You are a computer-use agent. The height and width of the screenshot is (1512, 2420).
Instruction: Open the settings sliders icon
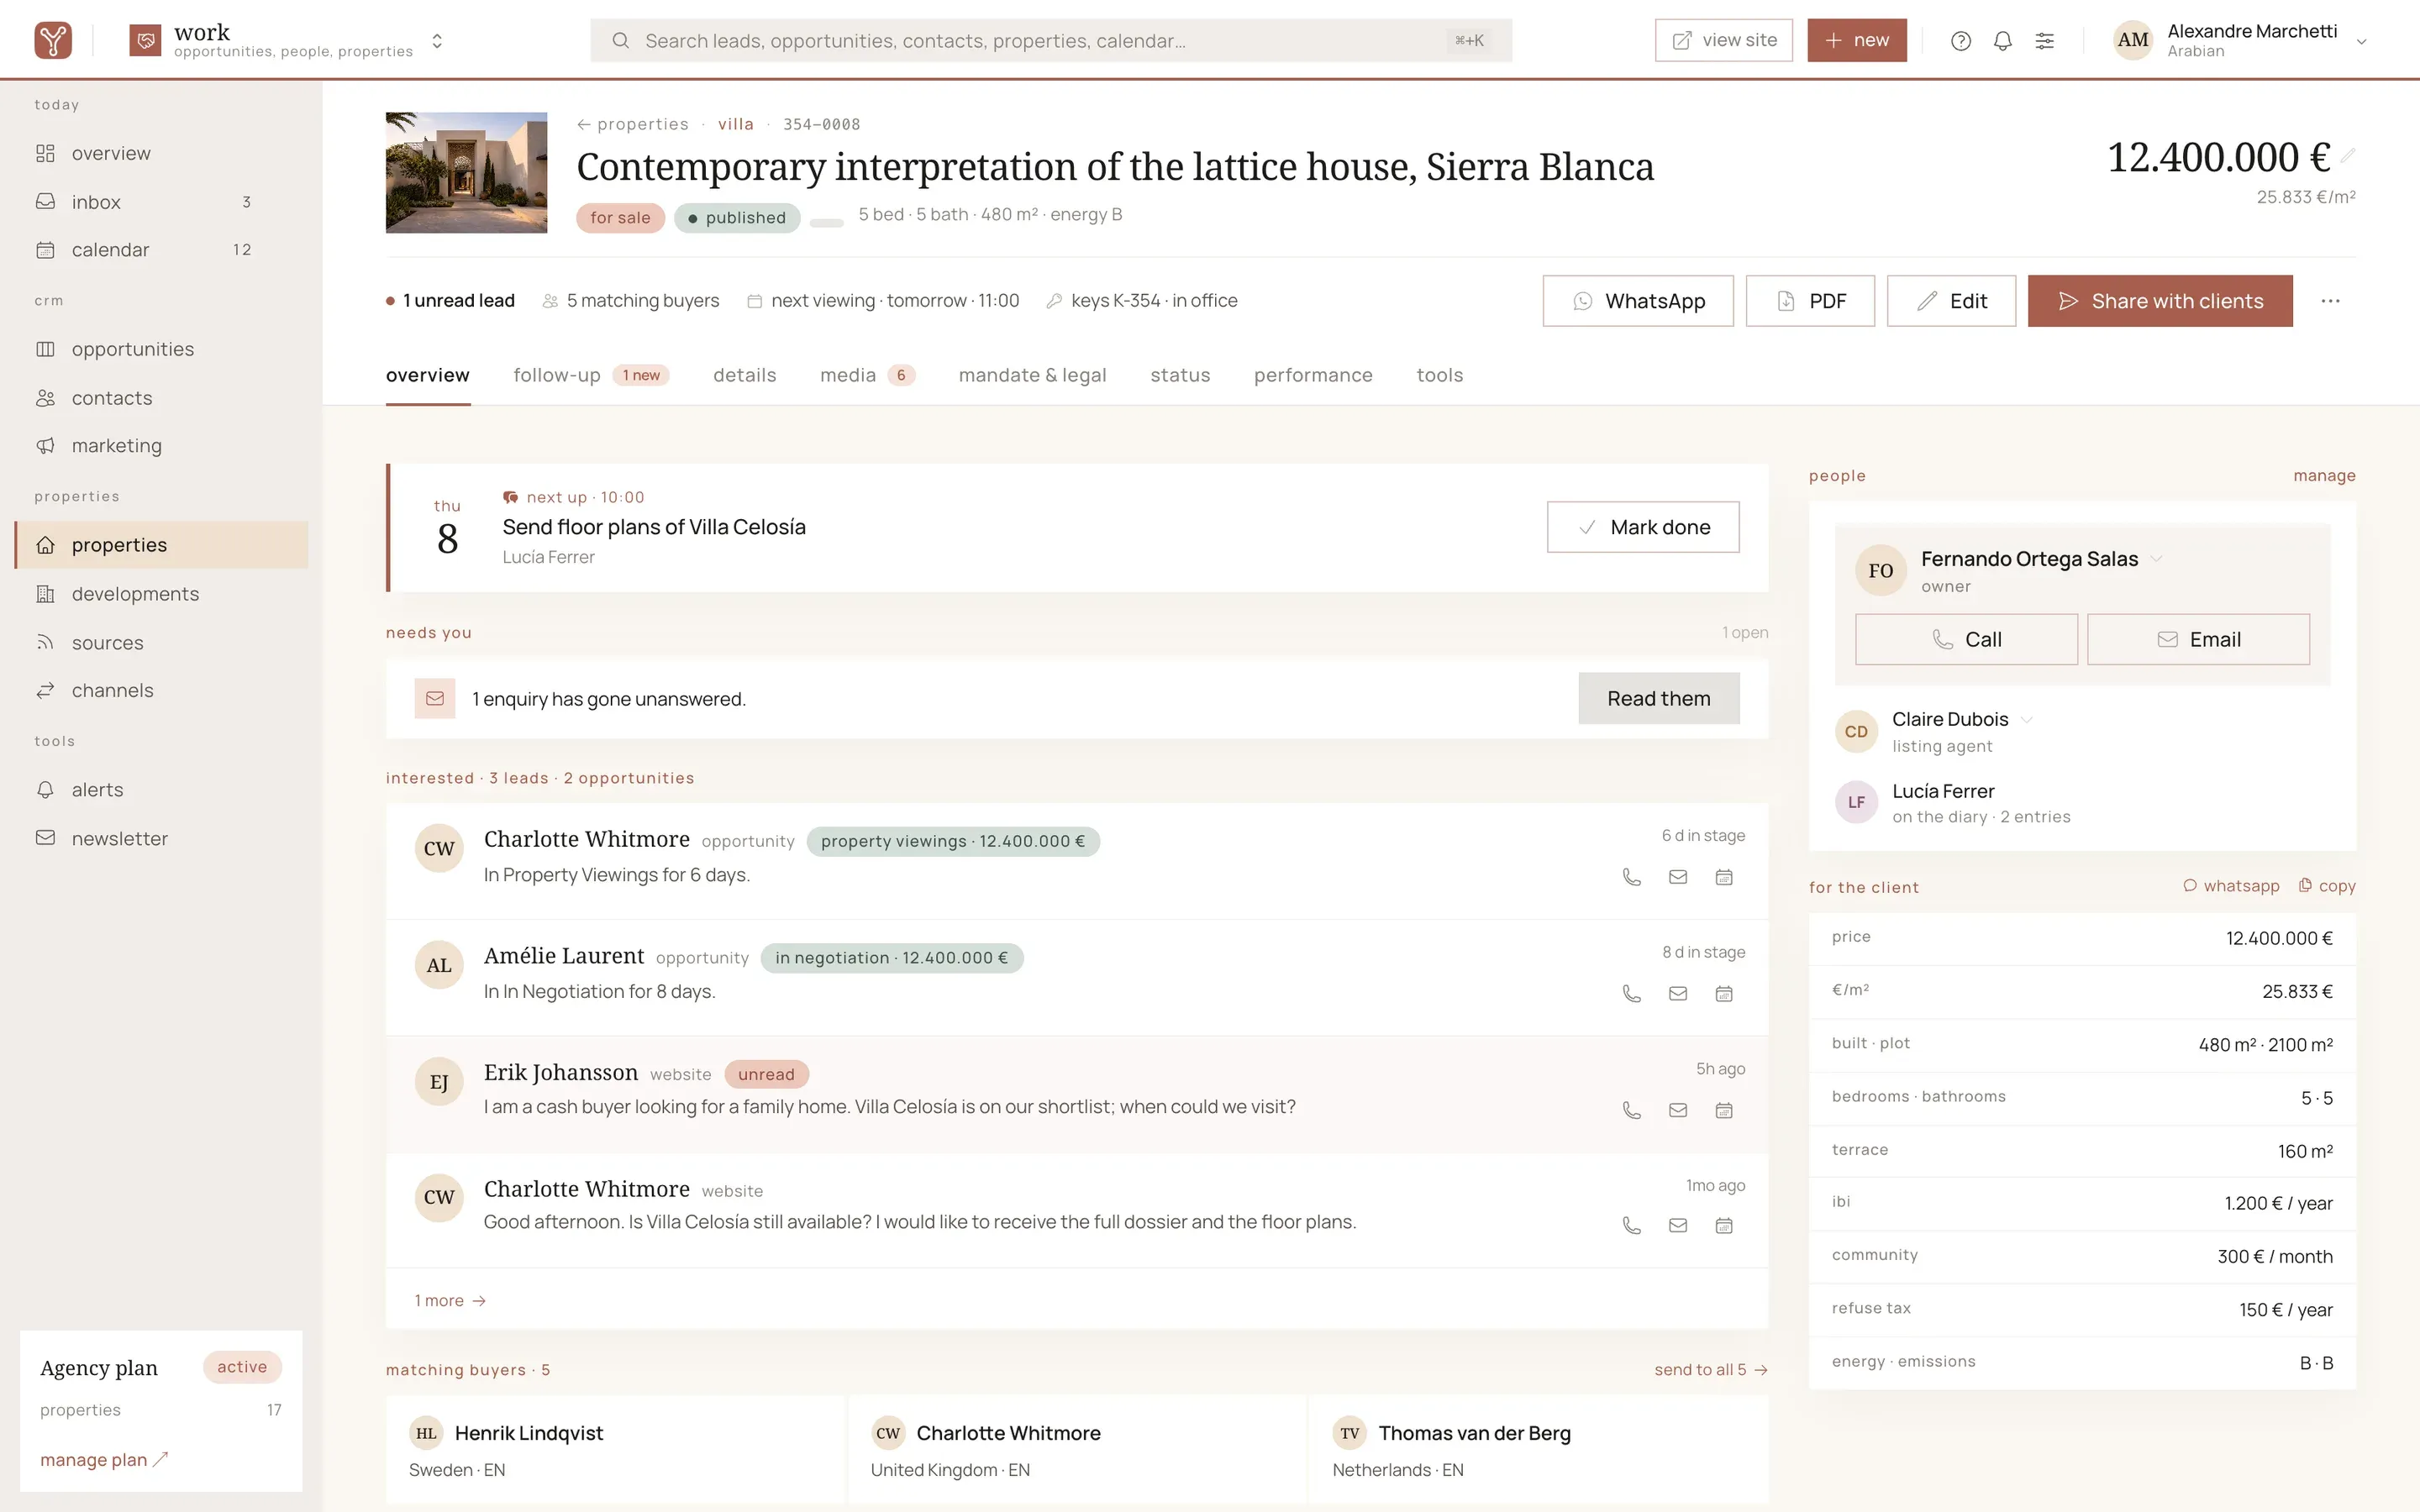coord(2044,41)
